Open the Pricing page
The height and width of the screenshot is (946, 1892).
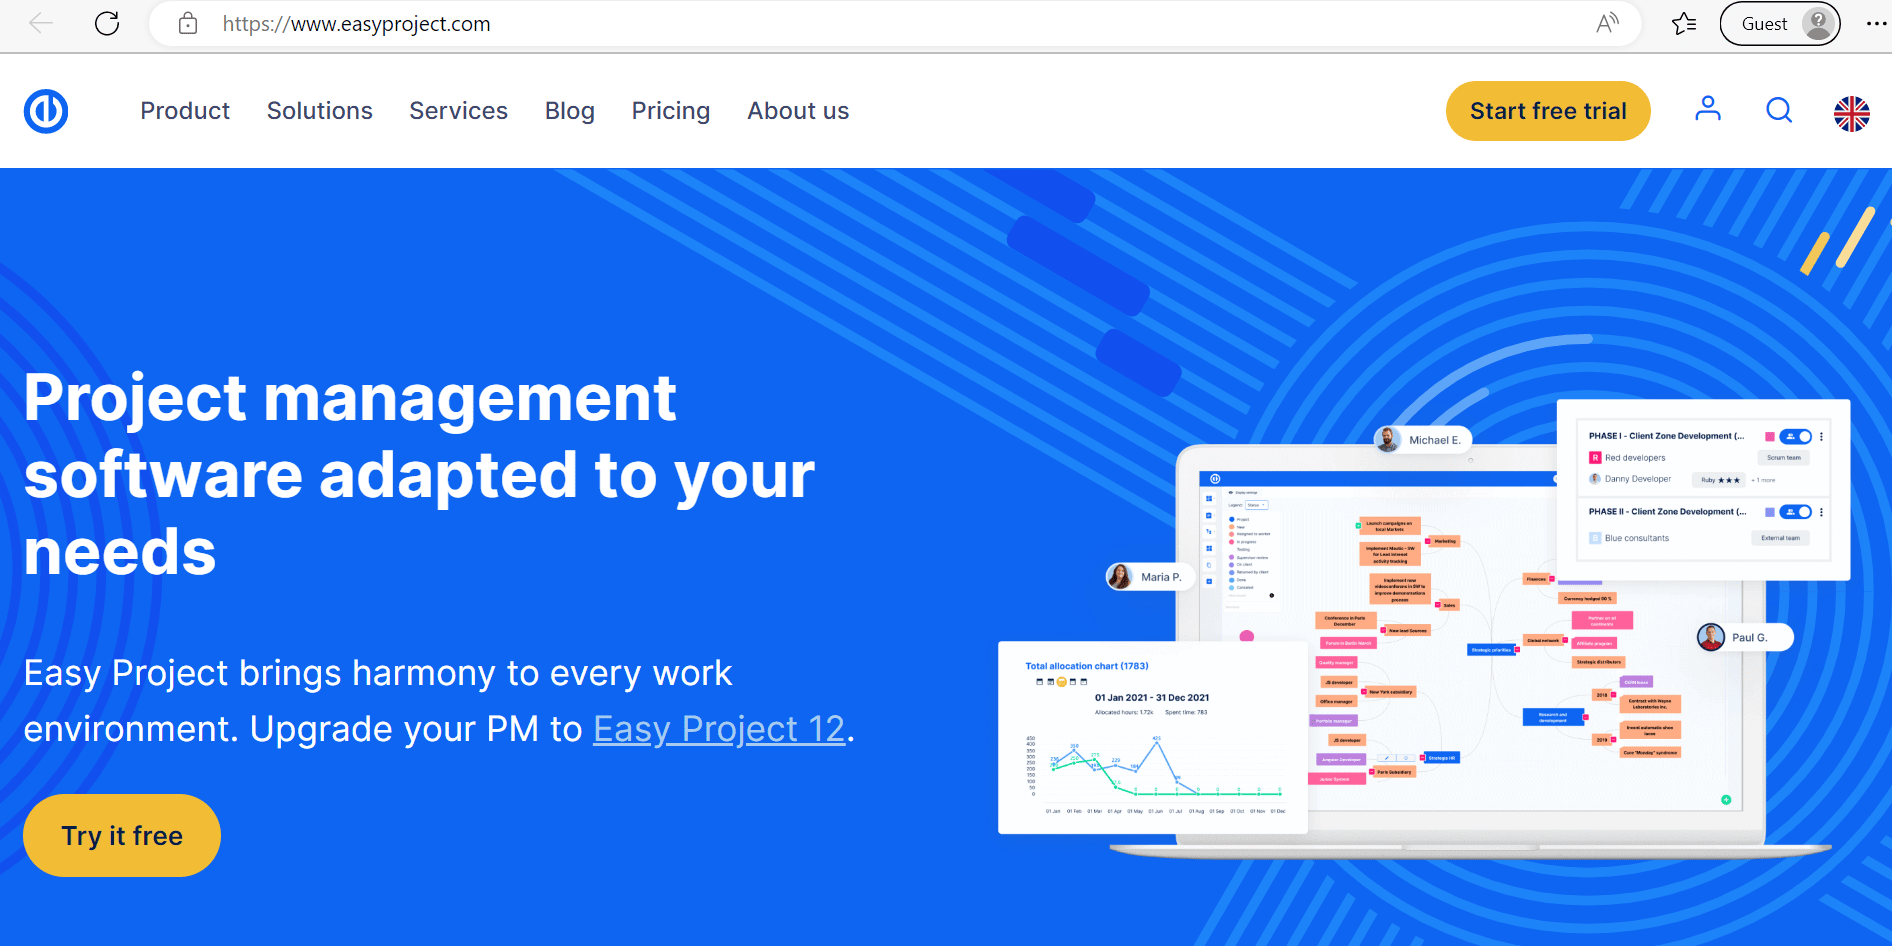click(671, 111)
